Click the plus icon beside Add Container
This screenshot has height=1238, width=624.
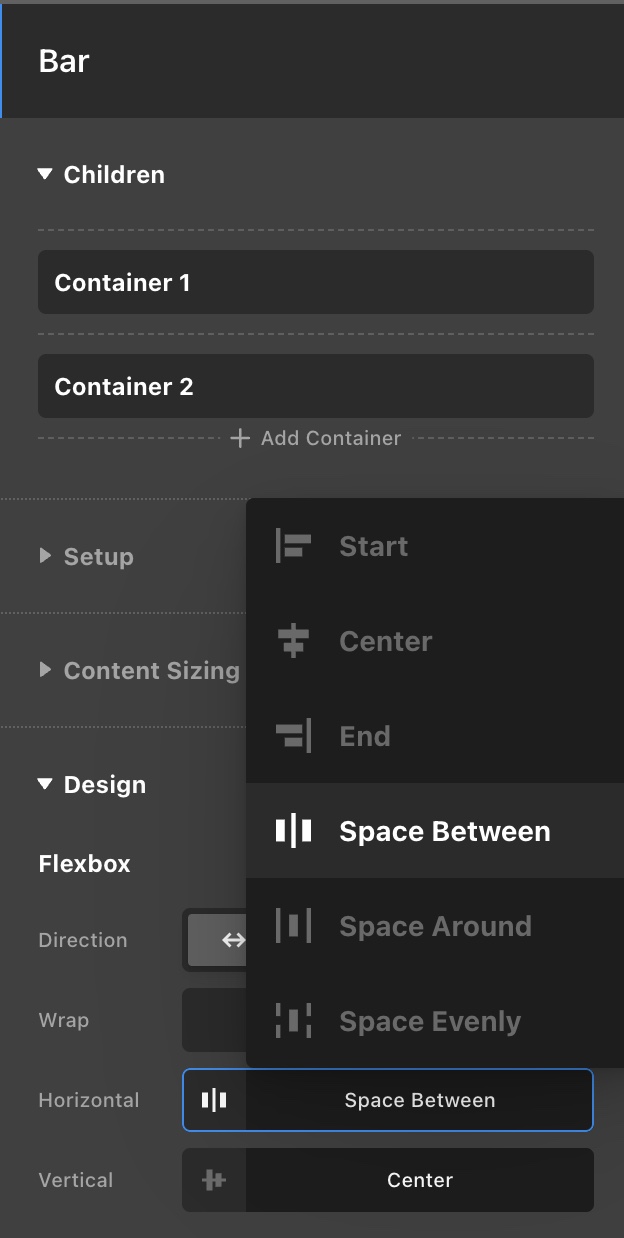tap(240, 438)
